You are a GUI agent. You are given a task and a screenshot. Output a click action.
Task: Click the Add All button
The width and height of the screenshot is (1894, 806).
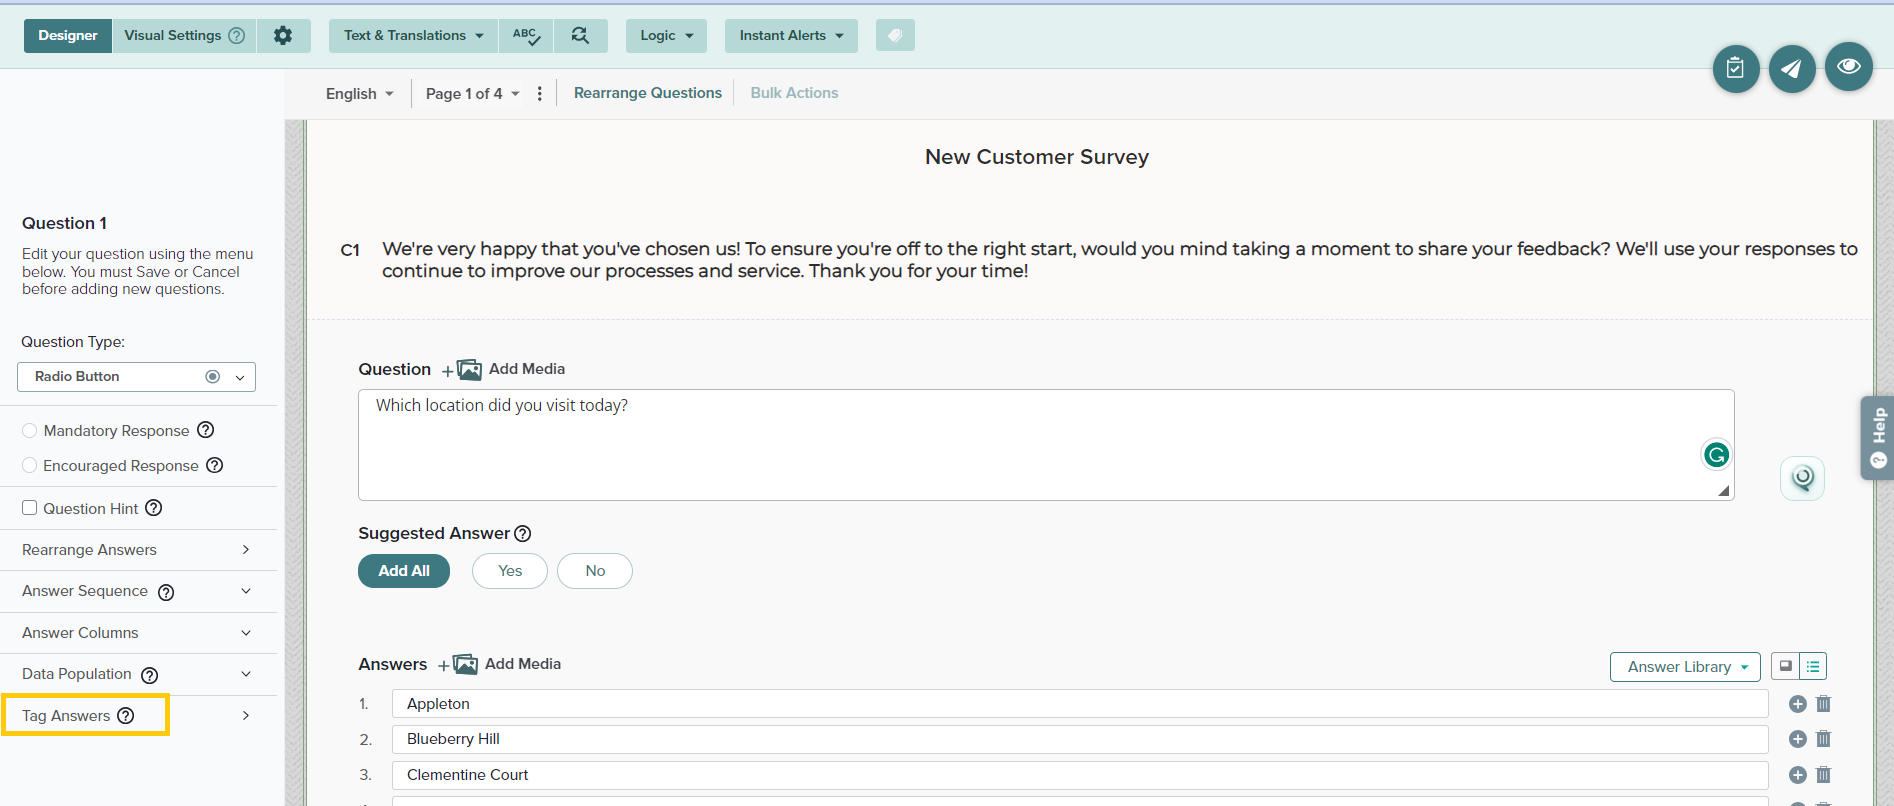tap(404, 571)
